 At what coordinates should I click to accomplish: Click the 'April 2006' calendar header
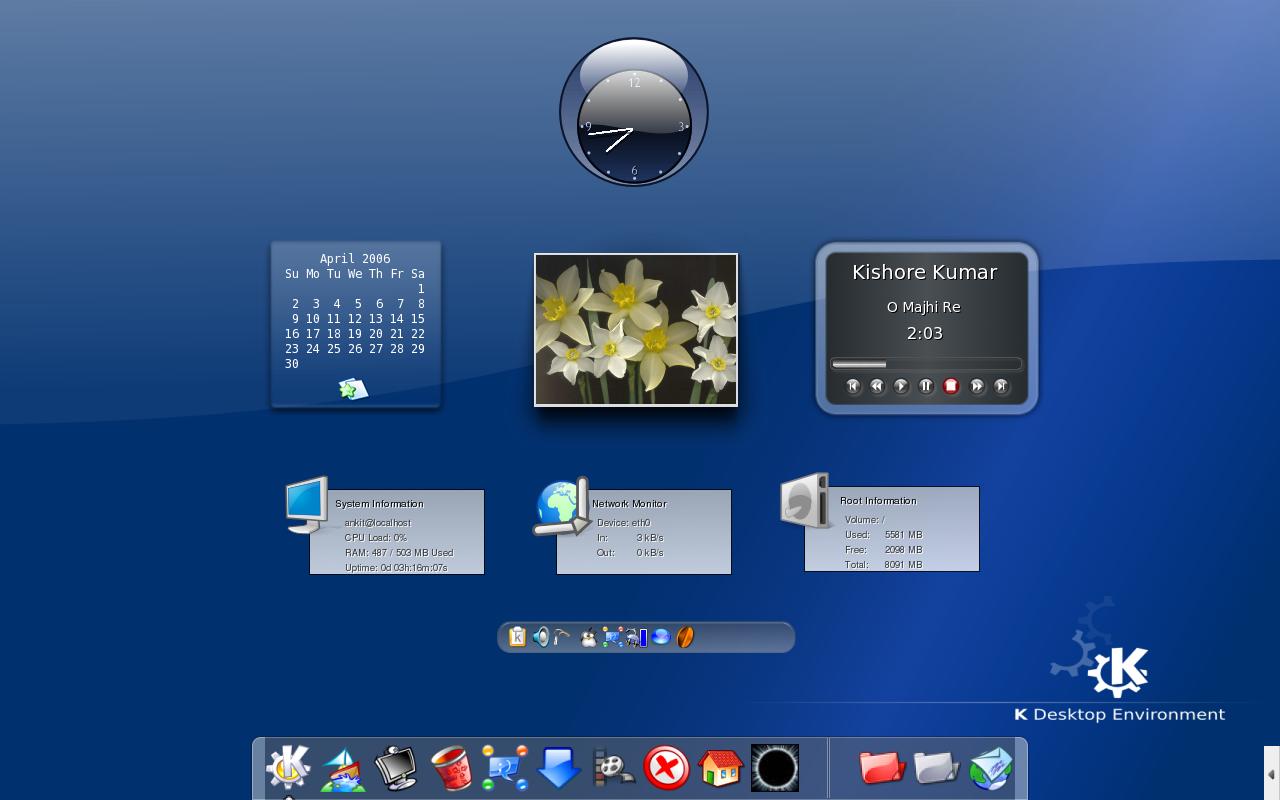[355, 258]
